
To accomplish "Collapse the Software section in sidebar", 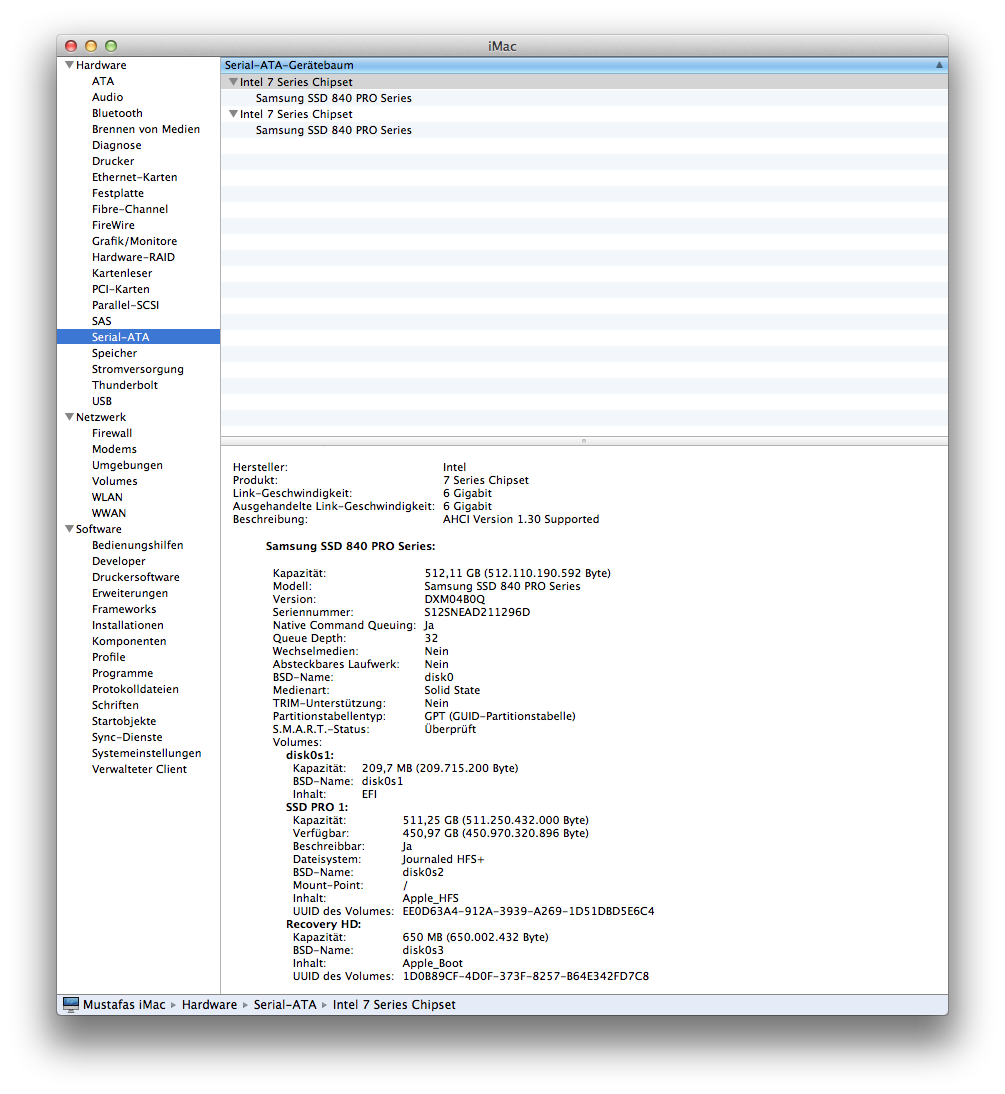I will click(69, 529).
